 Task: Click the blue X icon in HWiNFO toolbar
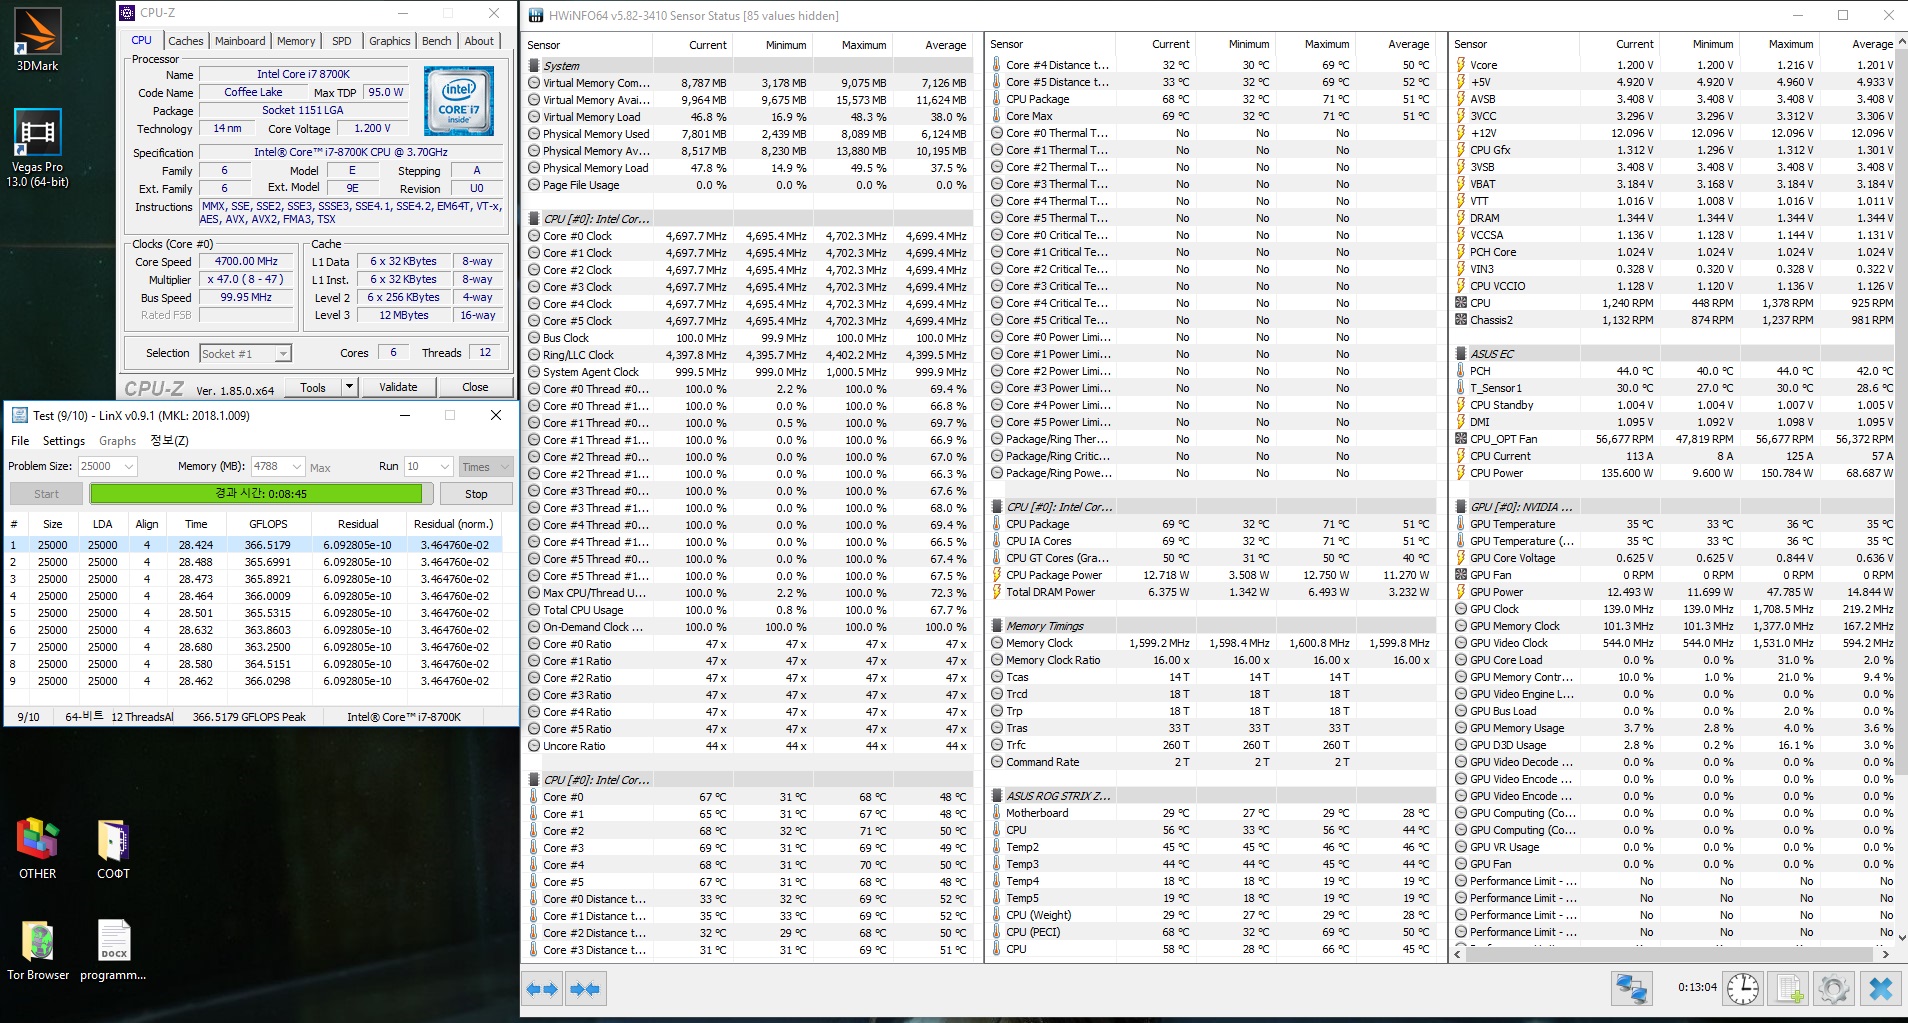click(1880, 989)
